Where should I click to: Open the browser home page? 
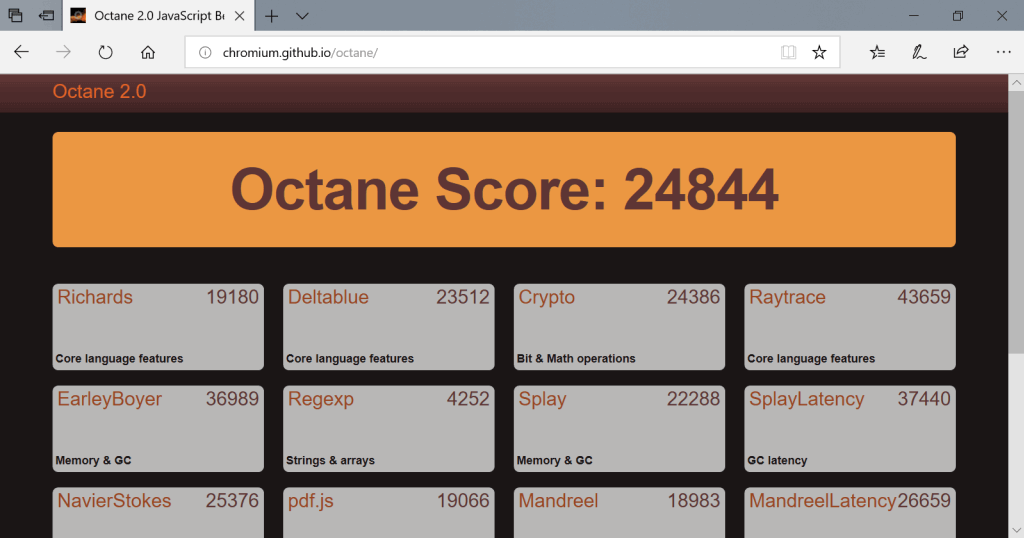pos(148,52)
